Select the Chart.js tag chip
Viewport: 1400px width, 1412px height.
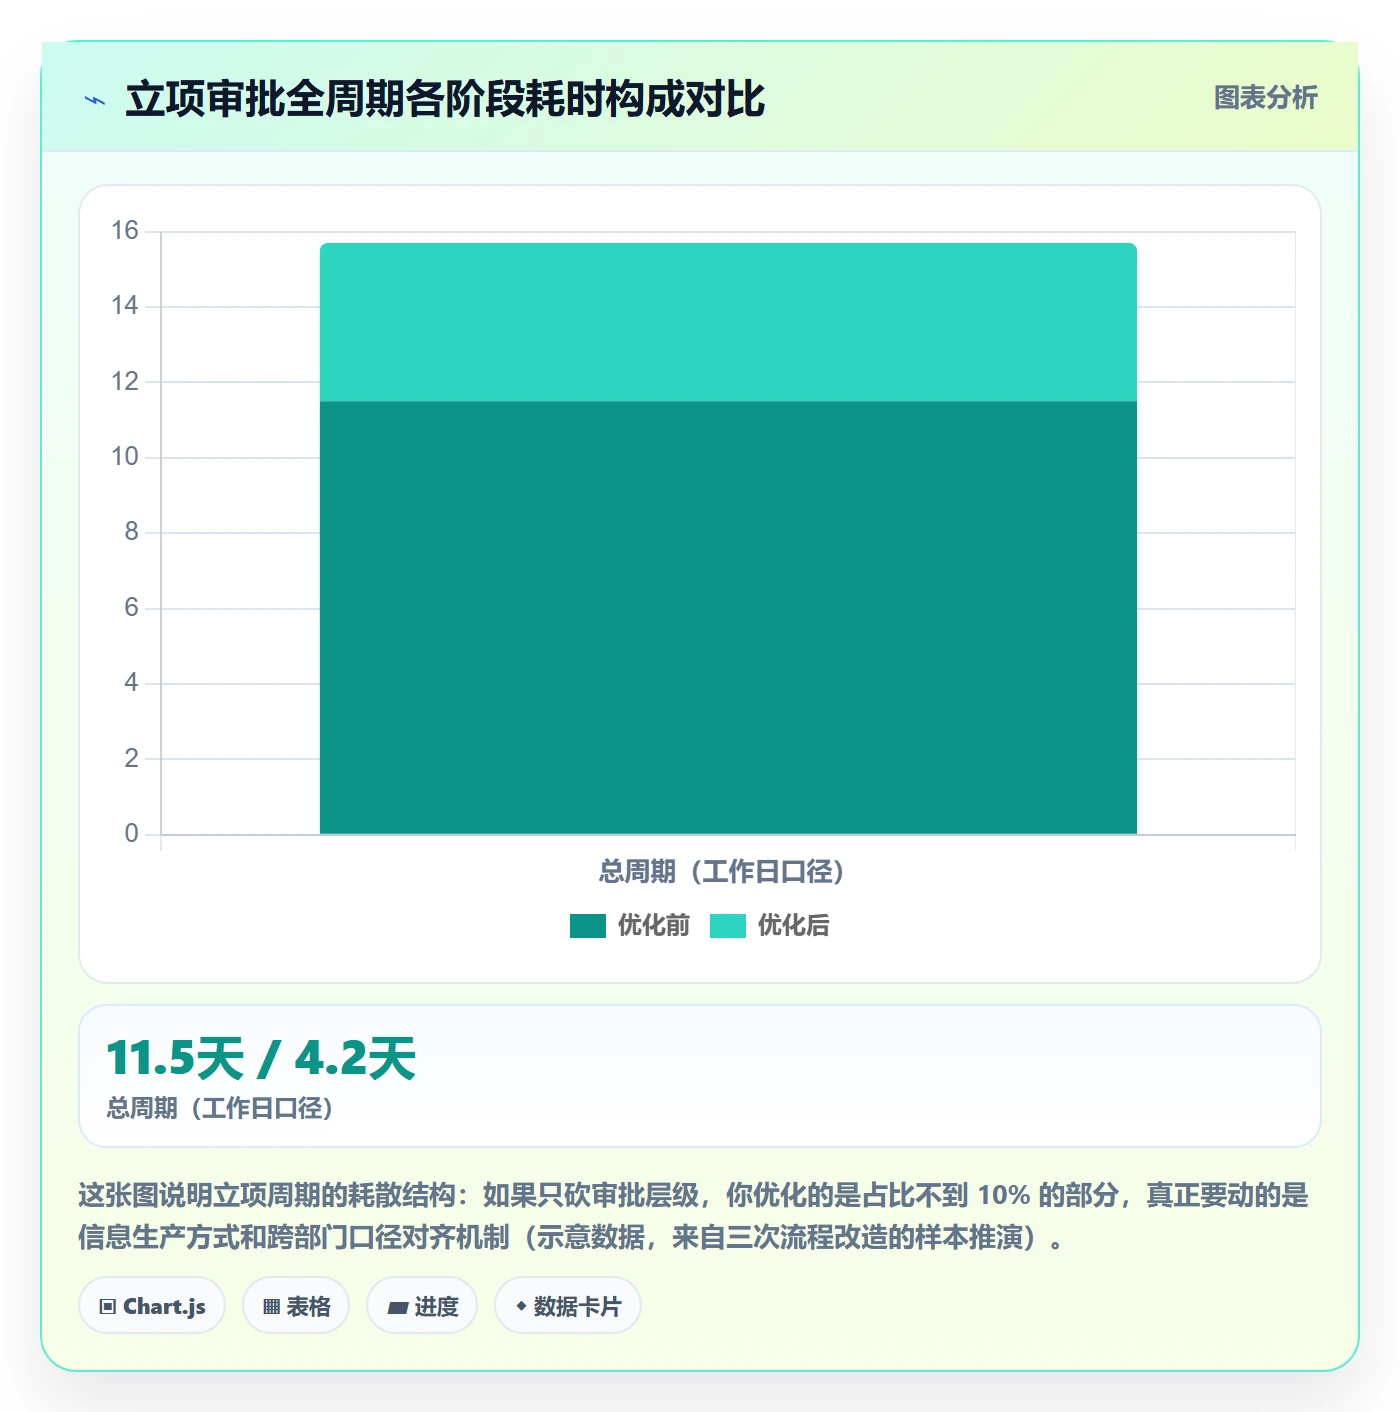(x=152, y=1306)
